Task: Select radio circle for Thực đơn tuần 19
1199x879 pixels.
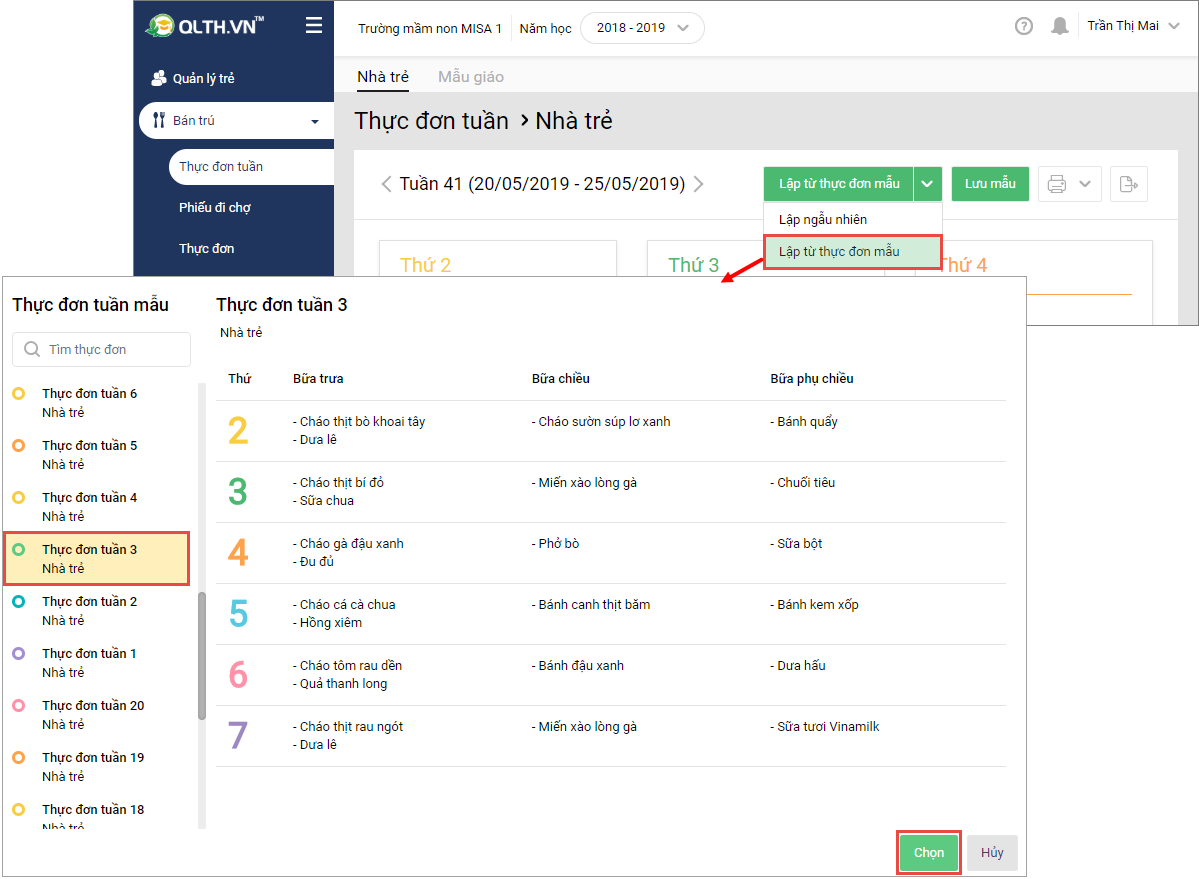Action: [x=19, y=757]
